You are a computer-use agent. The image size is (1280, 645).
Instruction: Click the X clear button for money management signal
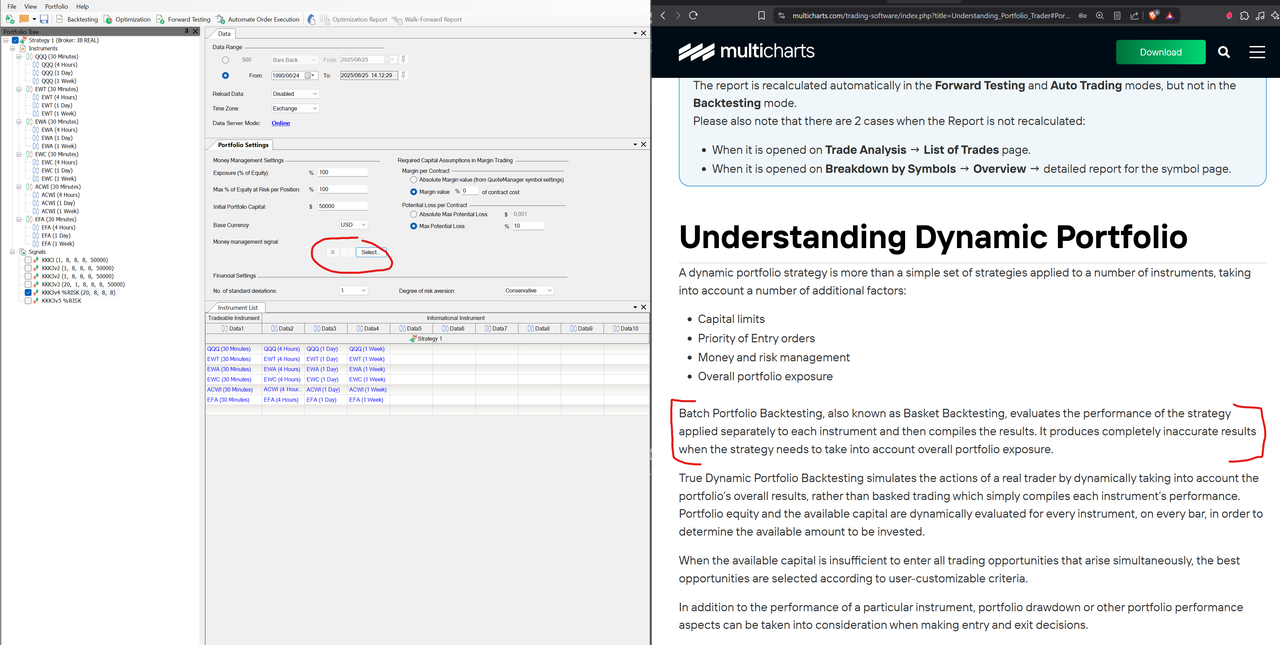coord(333,252)
